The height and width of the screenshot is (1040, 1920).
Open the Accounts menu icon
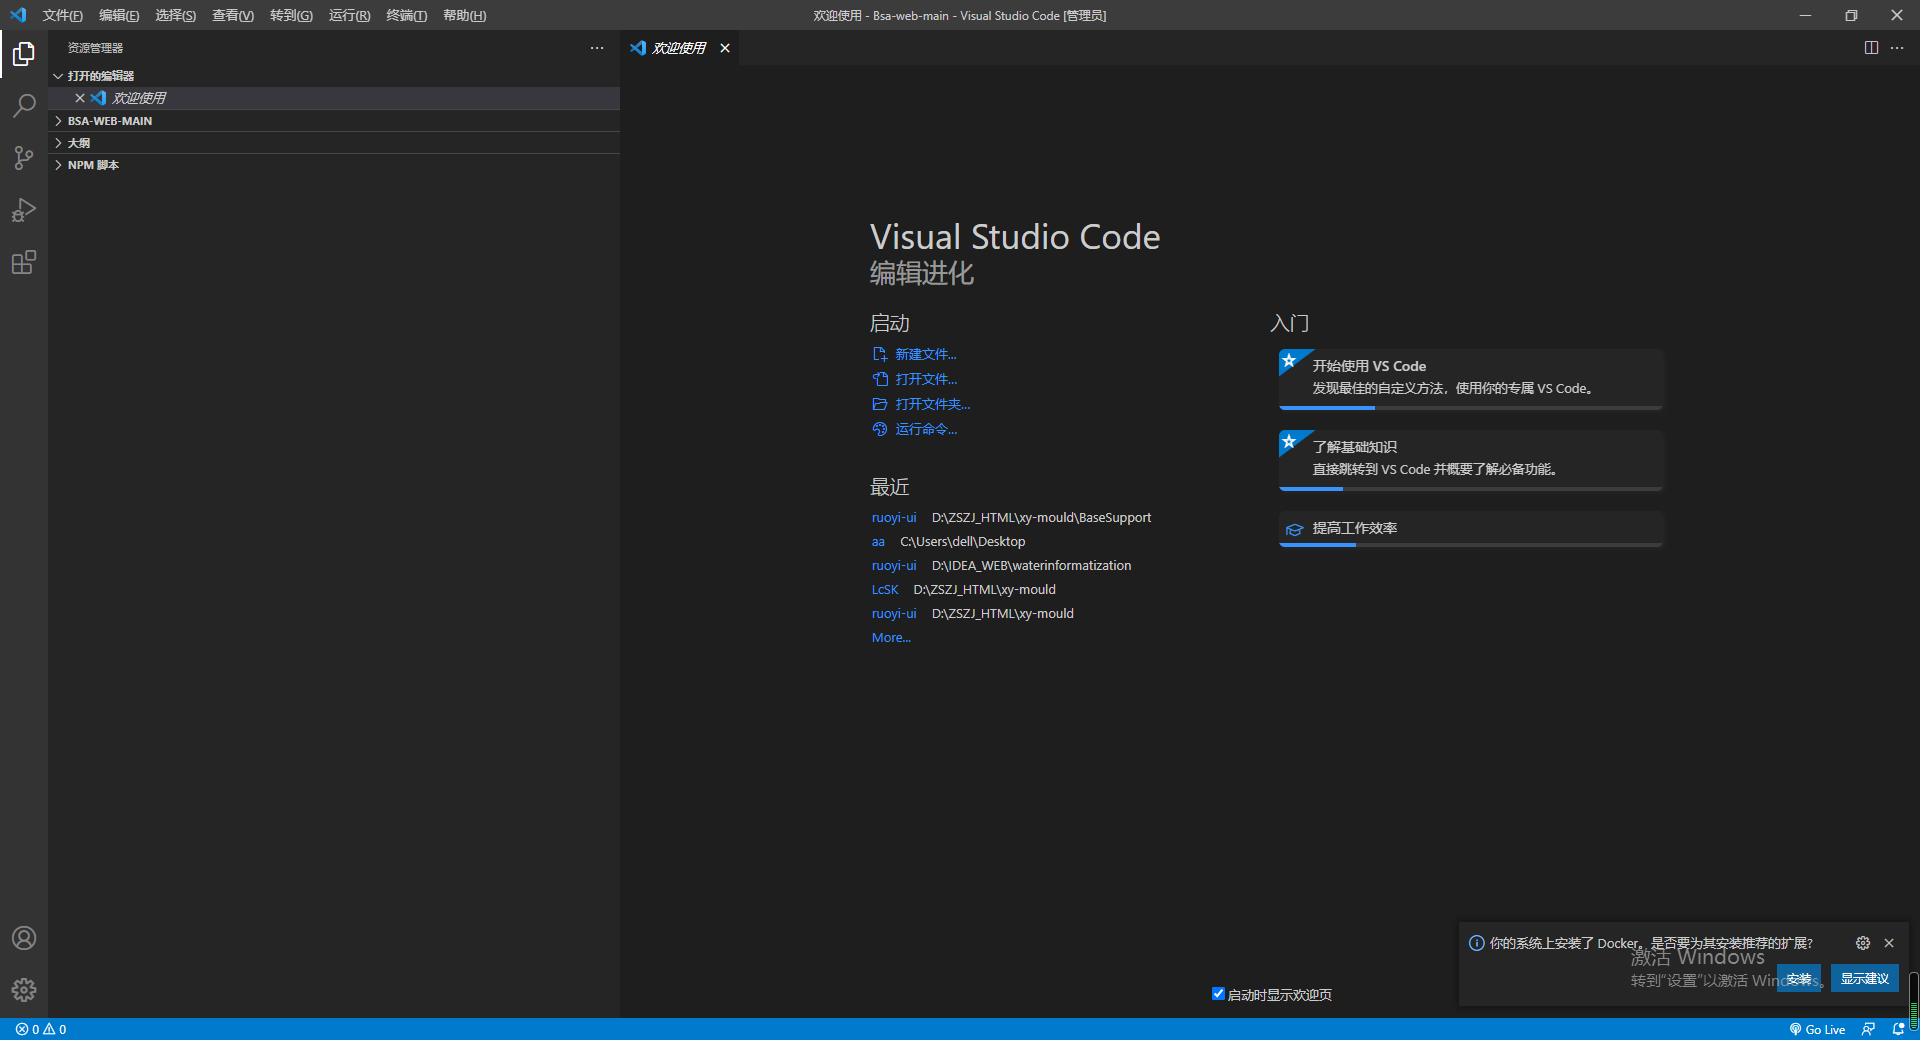24,938
